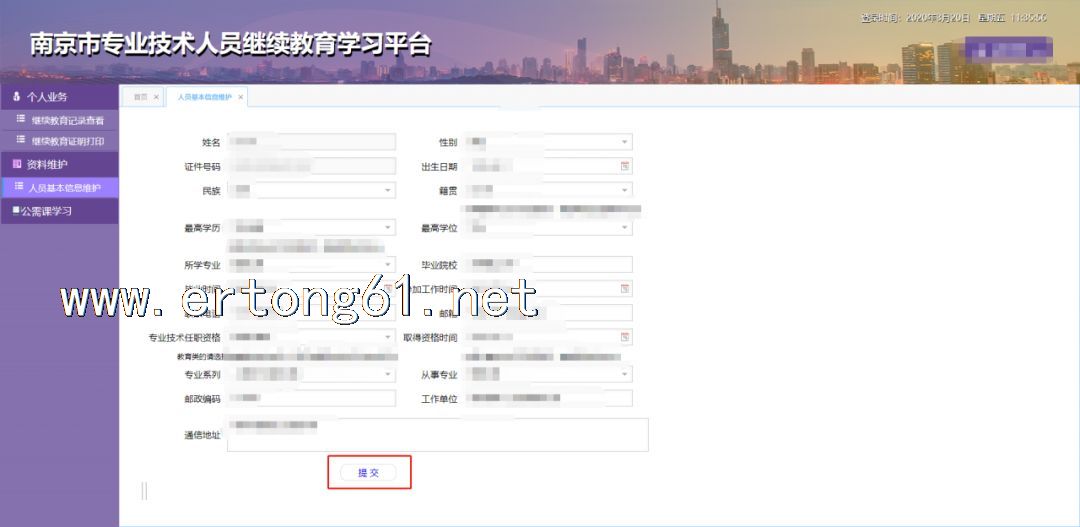Open the 参加工作时间 calendar picker icon
This screenshot has width=1080, height=527.
click(625, 289)
